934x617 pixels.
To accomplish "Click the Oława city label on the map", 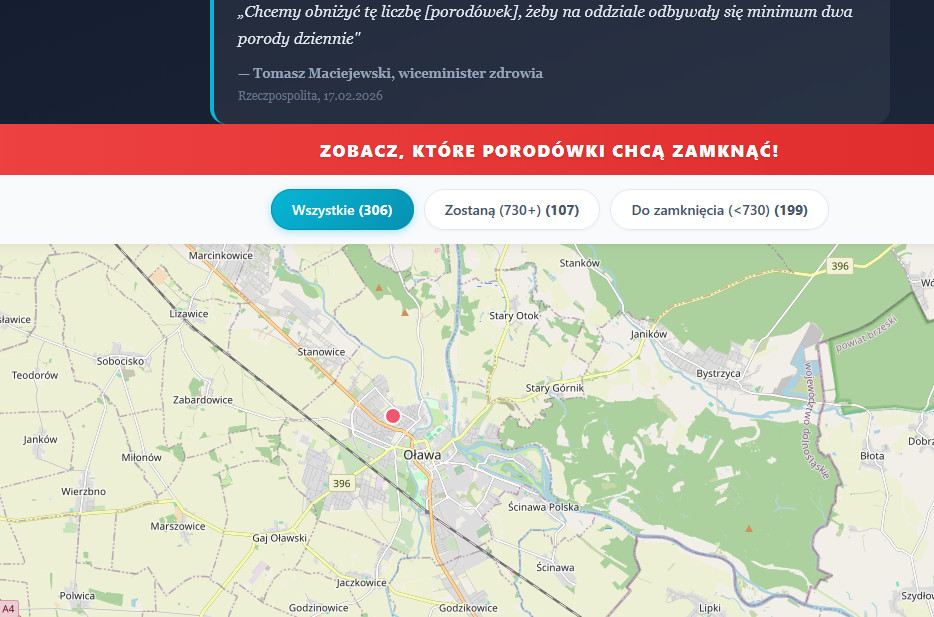I will tap(421, 453).
